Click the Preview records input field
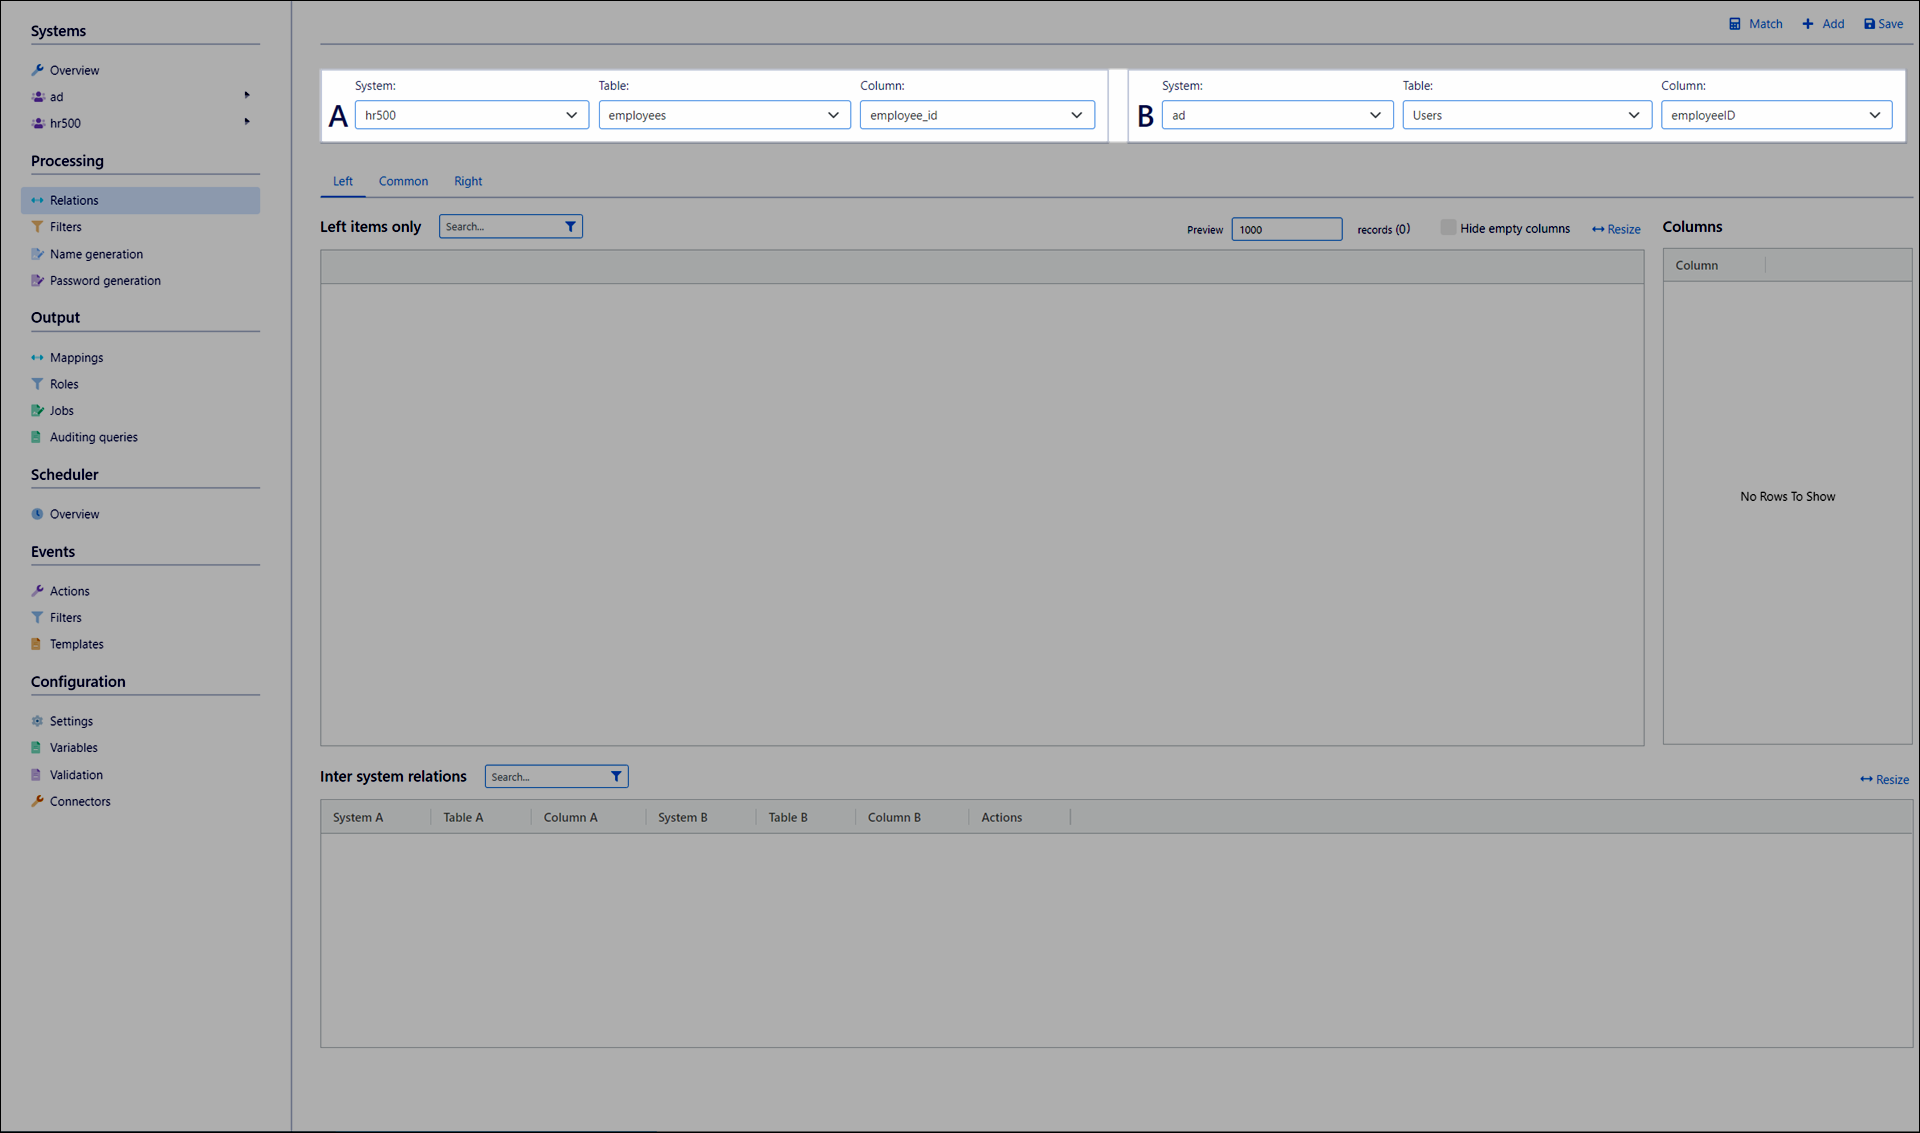The image size is (1920, 1133). tap(1286, 230)
